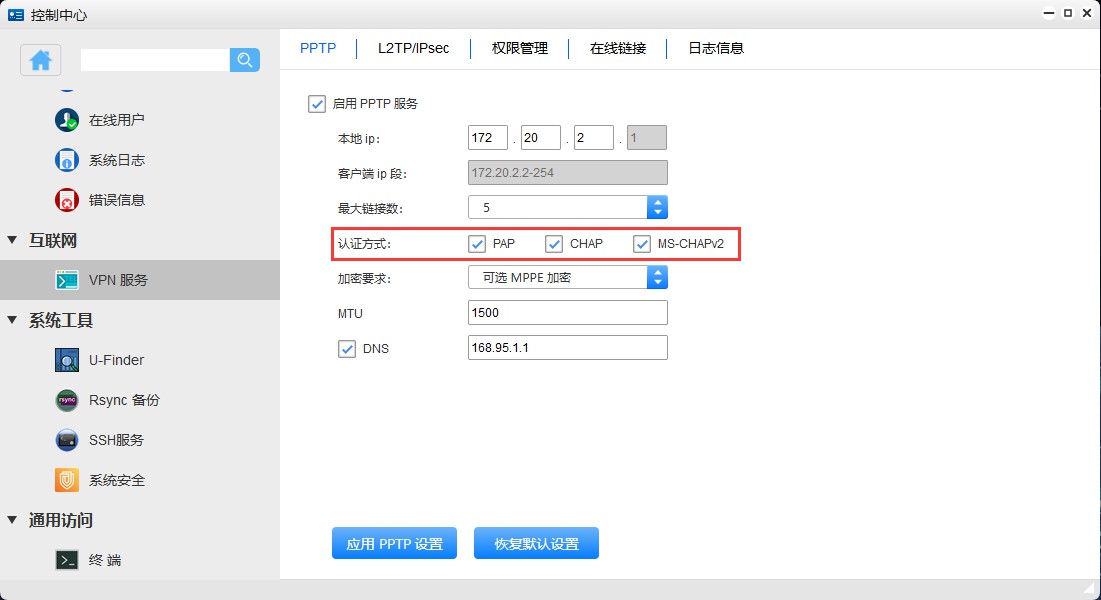Increase 最大链接数 with the up stepper arrow
The image size is (1101, 600).
(x=658, y=202)
